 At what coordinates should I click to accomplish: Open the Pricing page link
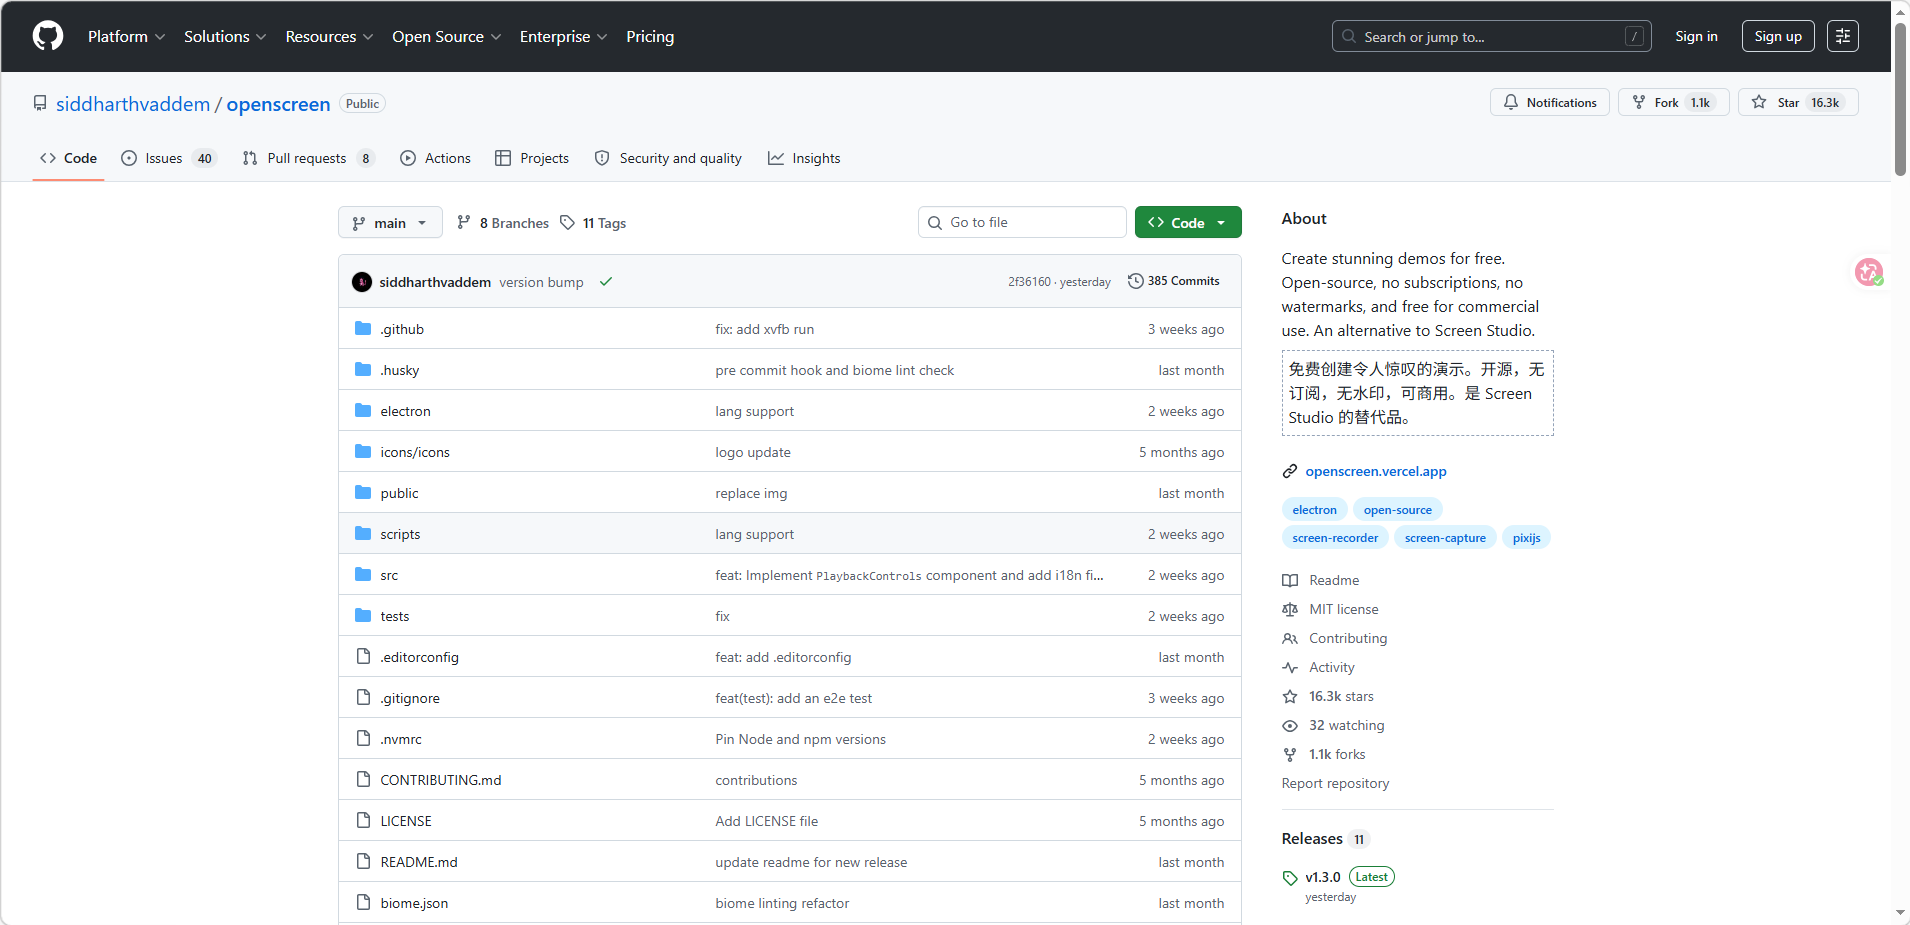pos(650,36)
